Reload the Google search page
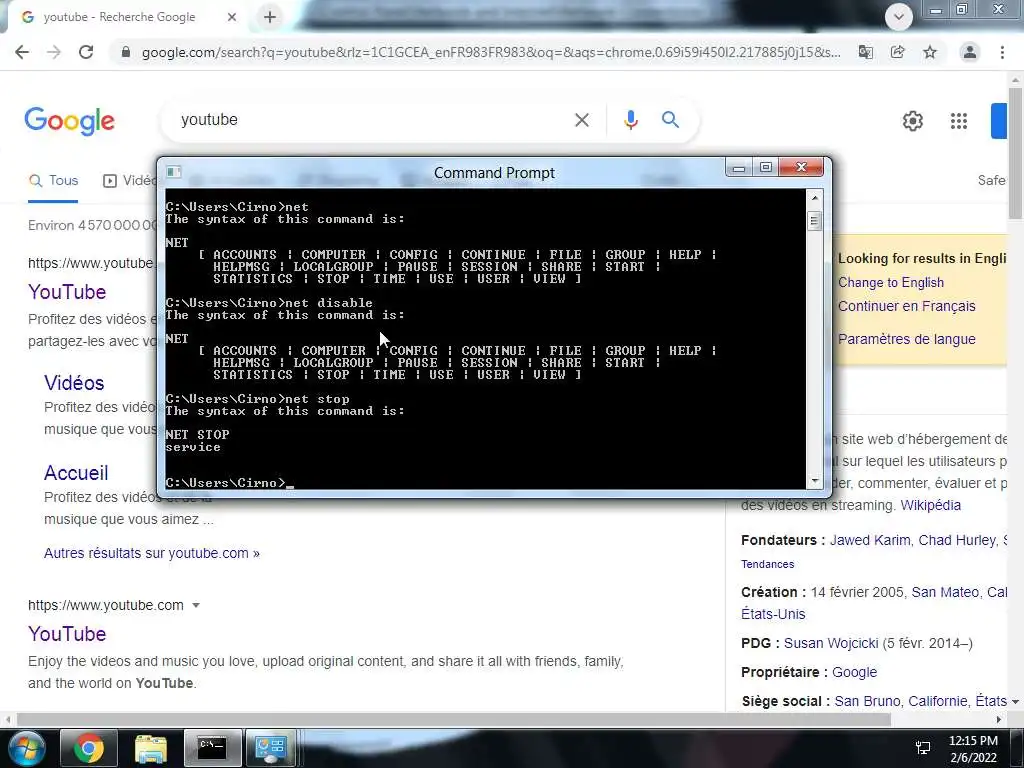Image resolution: width=1024 pixels, height=768 pixels. 86,52
